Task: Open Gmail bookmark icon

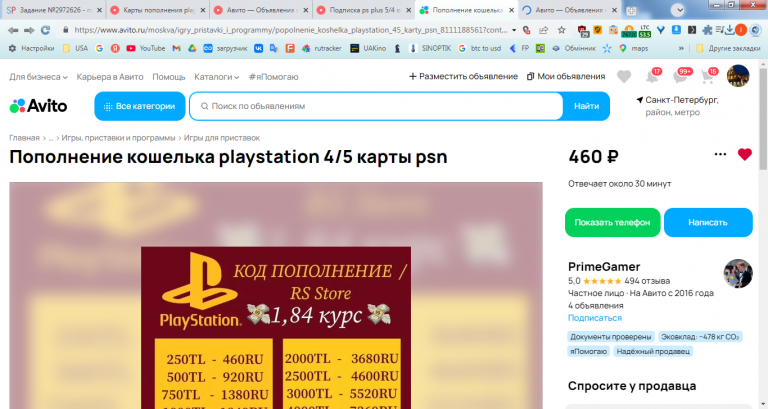Action: [x=176, y=48]
